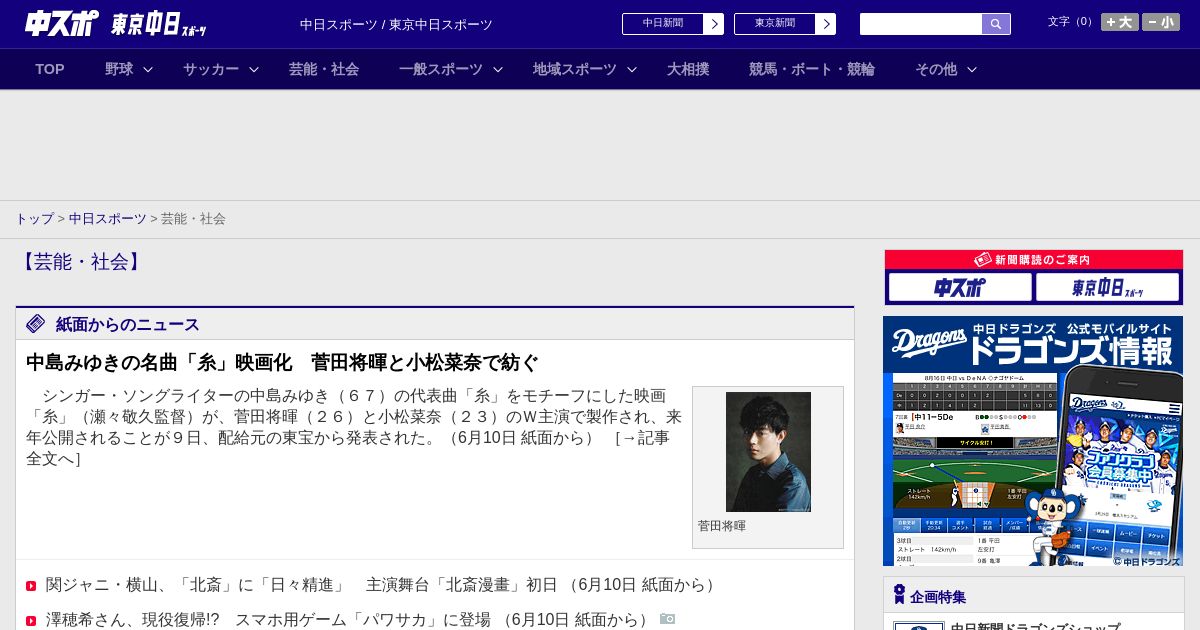This screenshot has height=630, width=1200.
Task: Increase font size with the ＋大 button
Action: pyautogui.click(x=1119, y=22)
